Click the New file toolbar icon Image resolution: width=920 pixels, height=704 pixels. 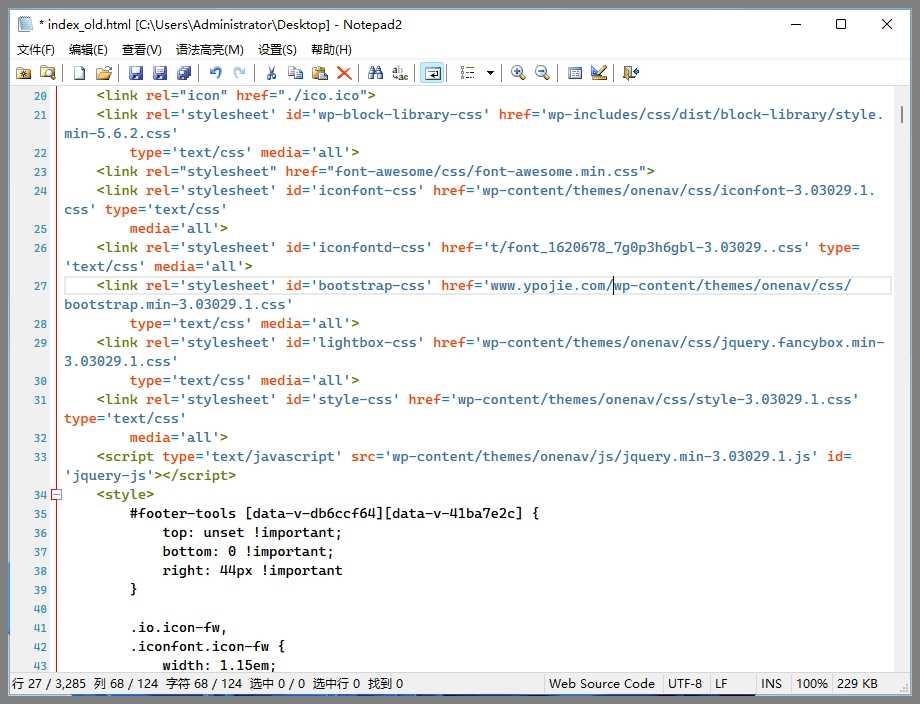click(79, 73)
